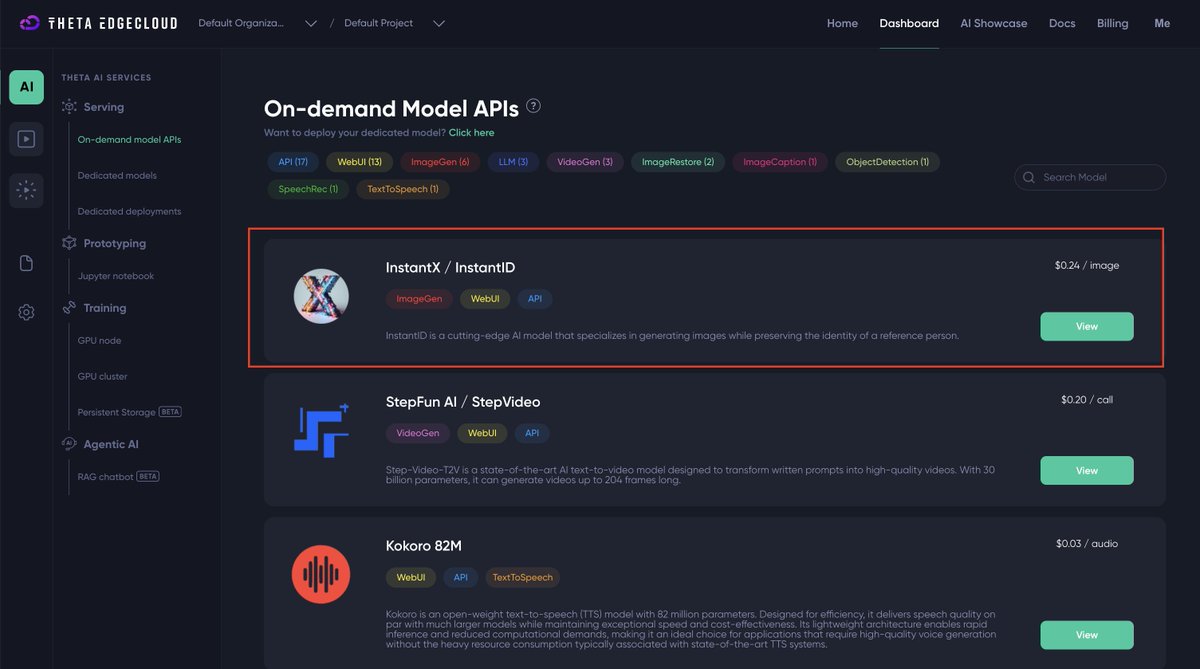Click WebUI tag on Kokoro card
Viewport: 1200px width, 669px height.
411,578
